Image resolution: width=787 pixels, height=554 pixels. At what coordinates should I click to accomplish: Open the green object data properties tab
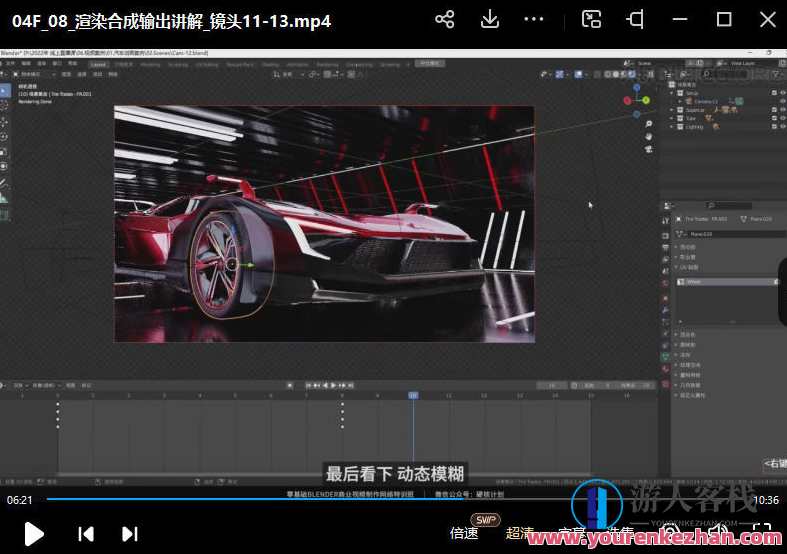pos(666,357)
